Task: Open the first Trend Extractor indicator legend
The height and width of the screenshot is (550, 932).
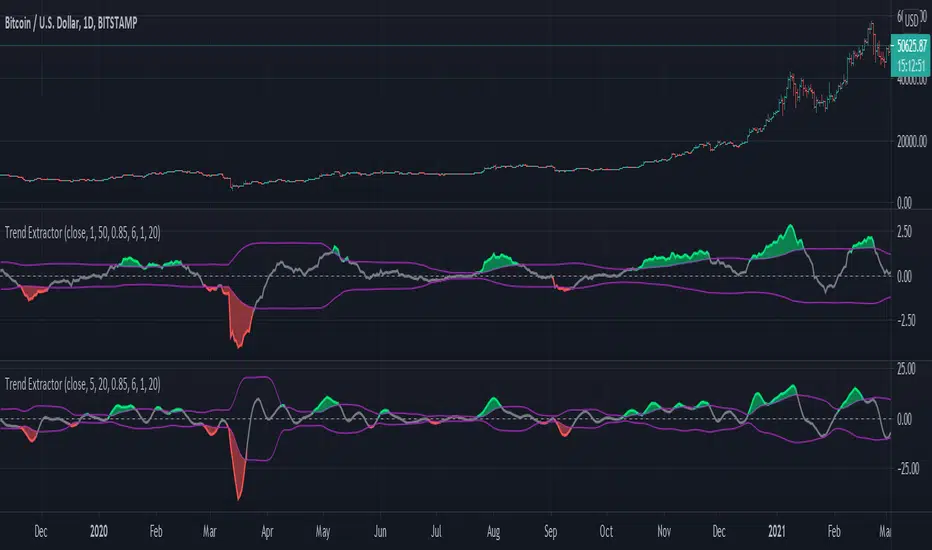Action: click(x=83, y=232)
